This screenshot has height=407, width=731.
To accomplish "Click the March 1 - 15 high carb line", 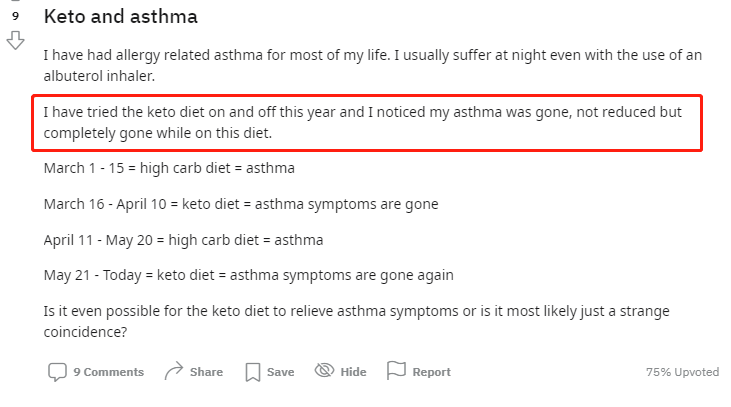I will coord(169,168).
